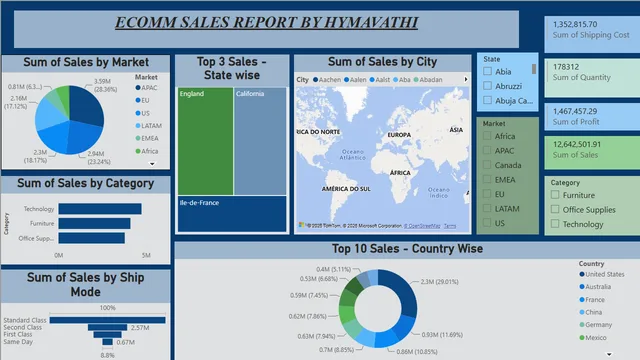Tick the Abuja Ca... state checkbox
Image resolution: width=640 pixels, height=360 pixels.
[x=487, y=100]
